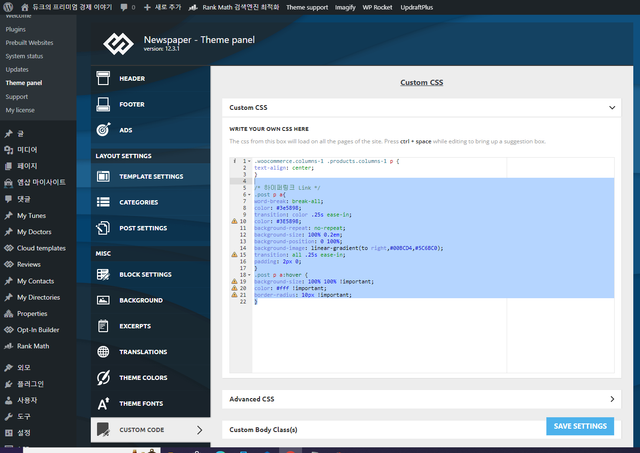Fold the code block at line 1
This screenshot has height=453, width=640.
[249, 161]
